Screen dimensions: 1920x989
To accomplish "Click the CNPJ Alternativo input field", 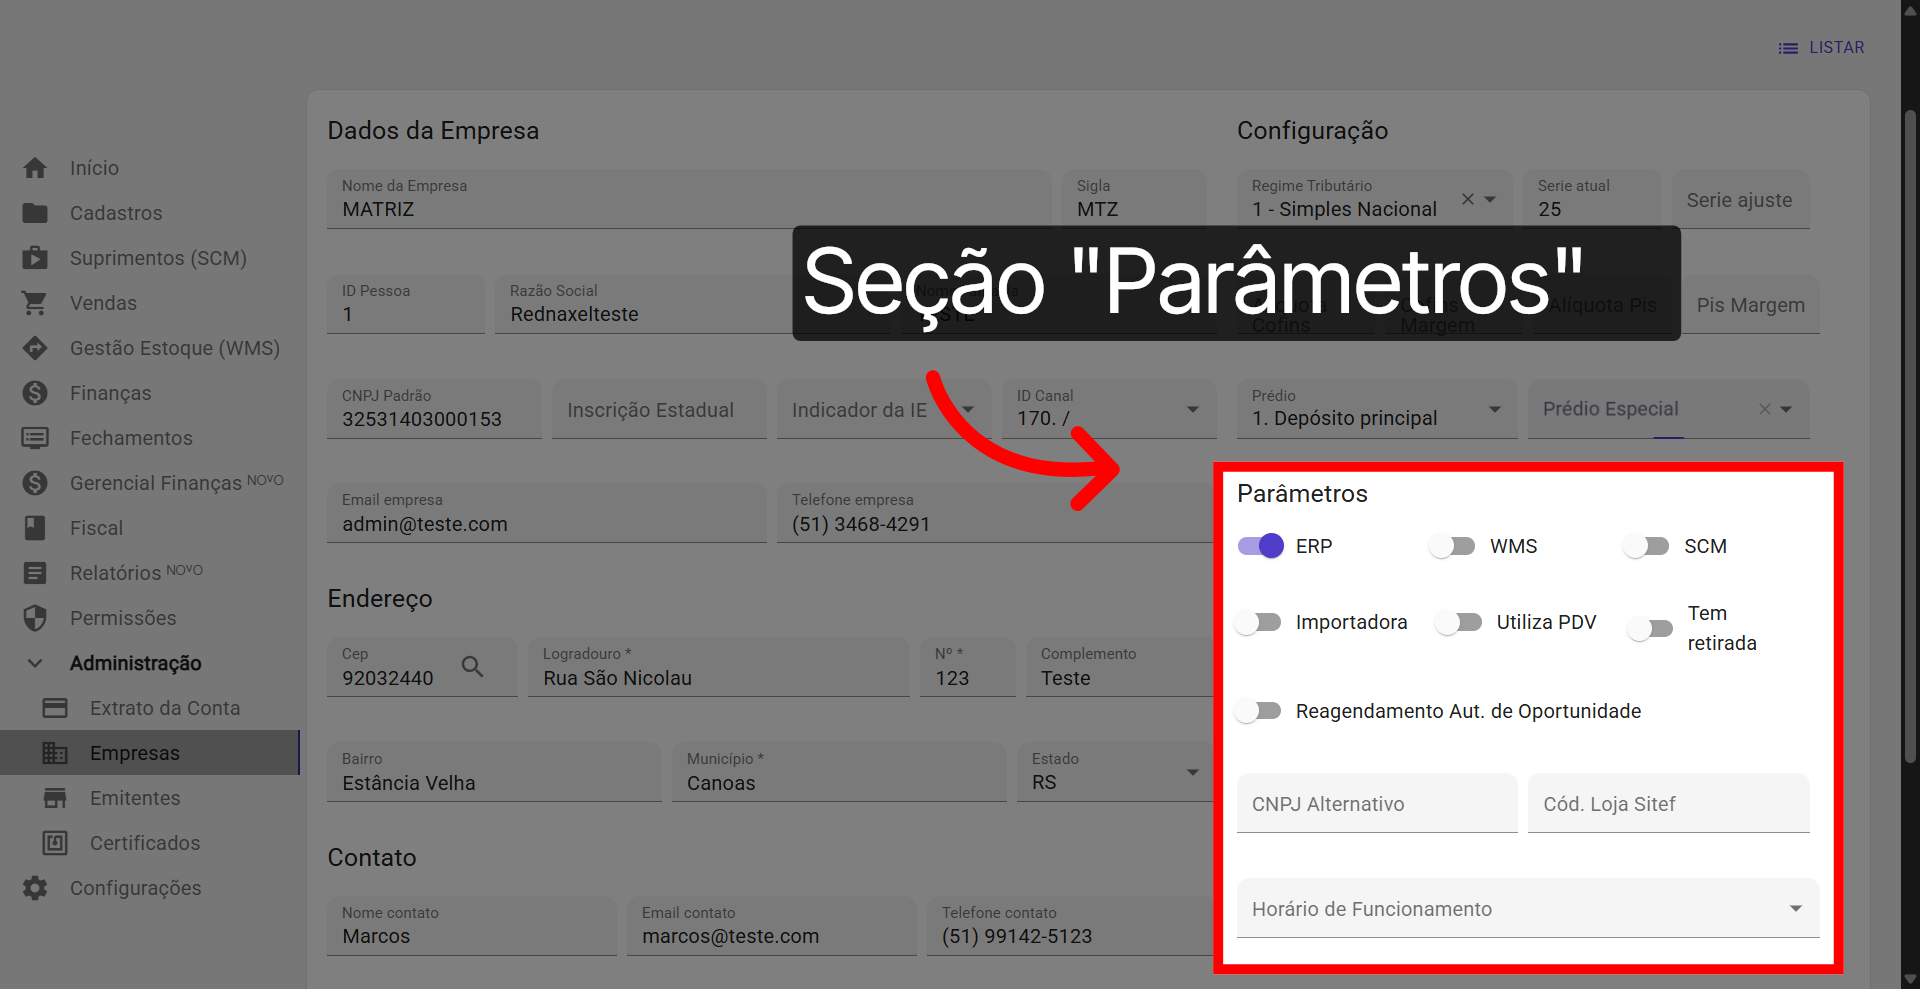I will [1376, 803].
